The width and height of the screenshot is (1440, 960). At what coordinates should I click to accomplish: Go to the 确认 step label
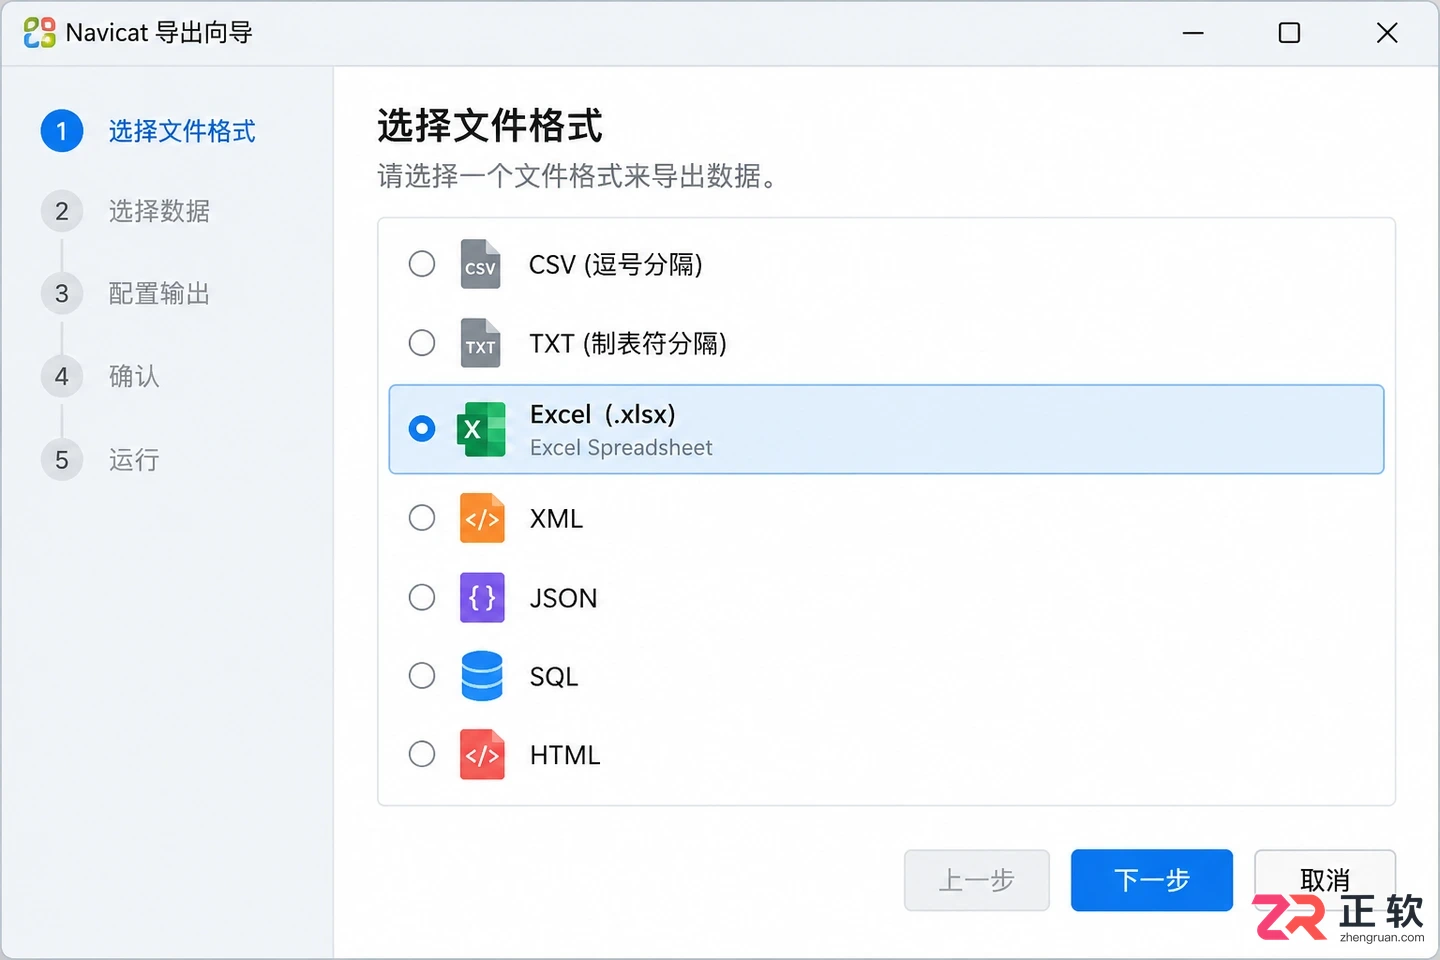134,376
